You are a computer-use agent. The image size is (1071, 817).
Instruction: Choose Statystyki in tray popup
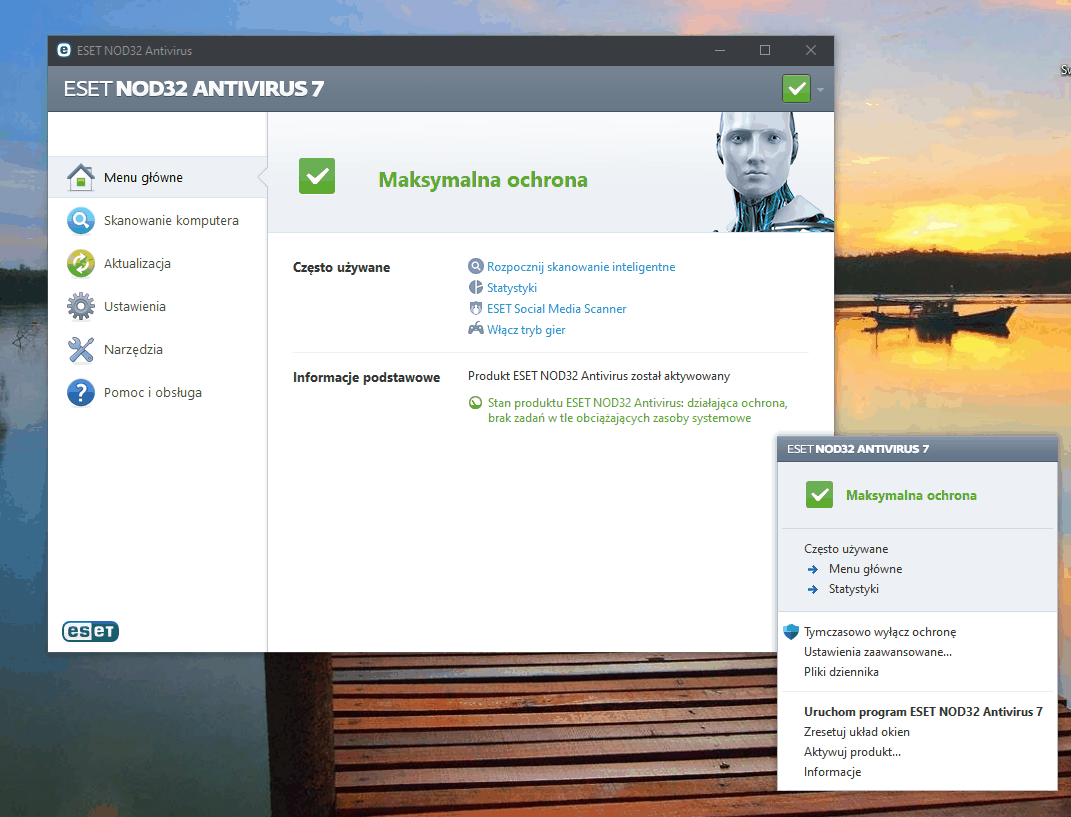(x=854, y=589)
